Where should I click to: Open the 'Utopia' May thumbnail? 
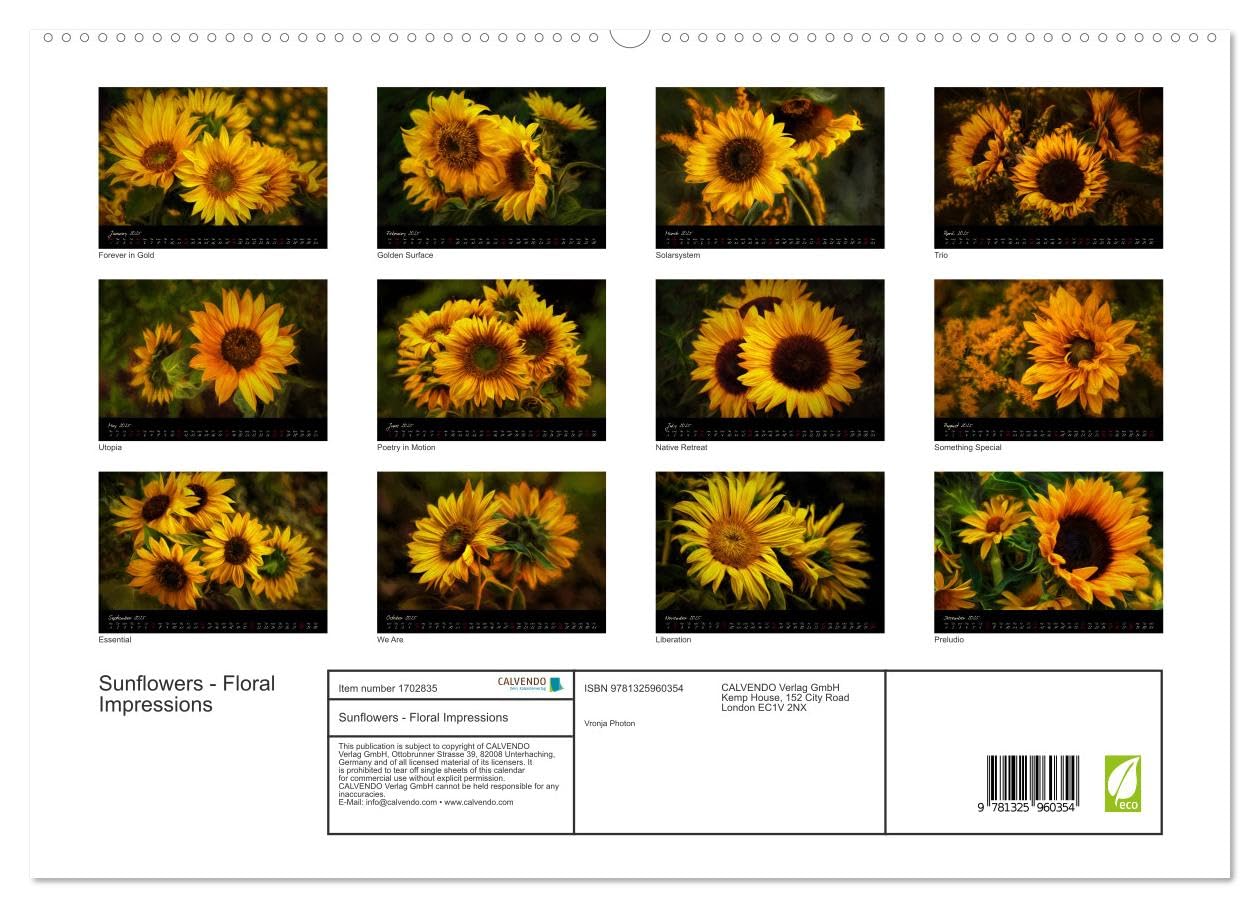[x=213, y=360]
